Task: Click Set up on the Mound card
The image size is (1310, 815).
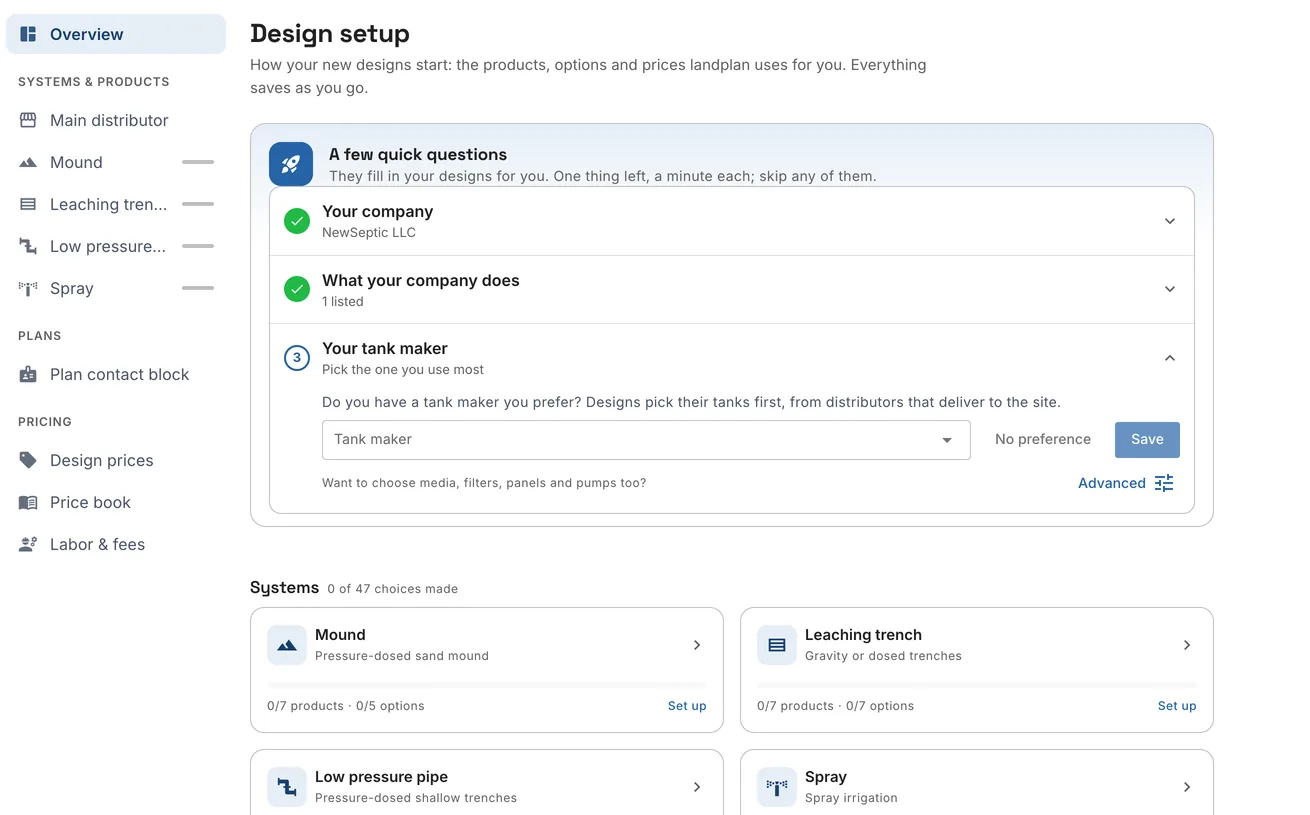Action: coord(687,706)
